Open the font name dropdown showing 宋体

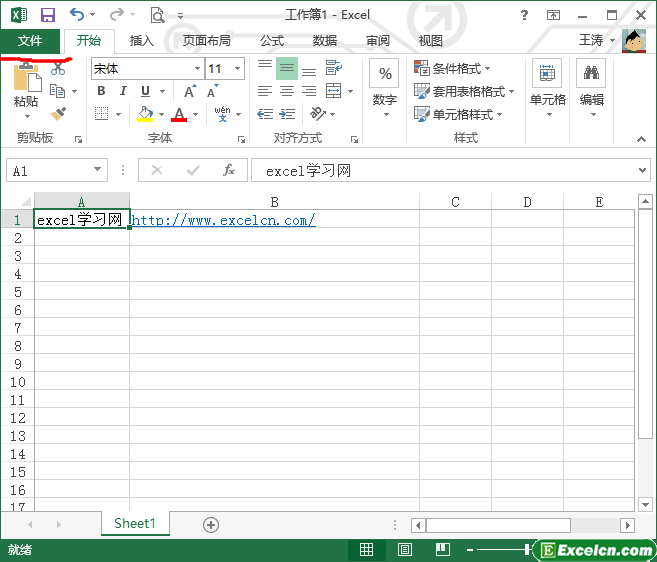point(197,69)
